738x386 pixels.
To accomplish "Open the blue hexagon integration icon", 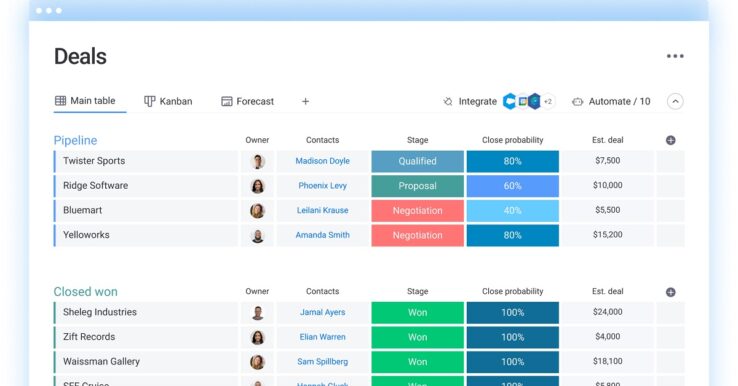I will (x=534, y=101).
